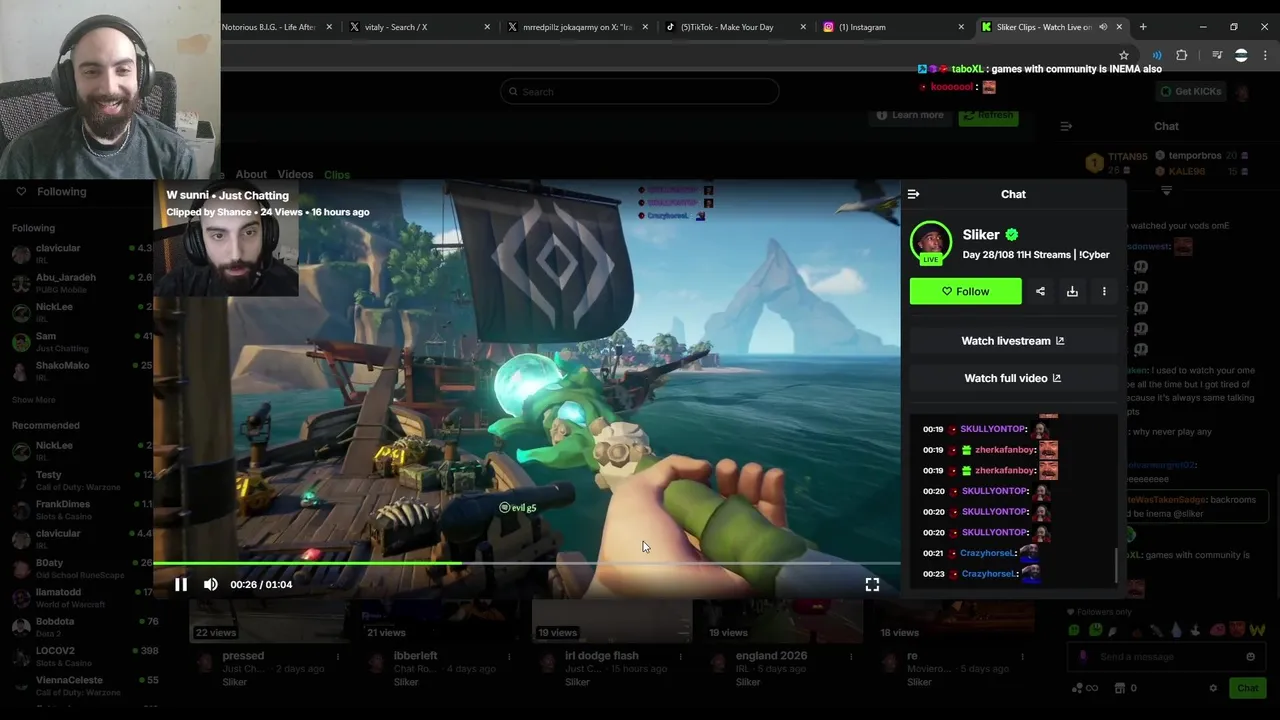
Task: Share the clip via the share icon
Action: coord(1040,291)
